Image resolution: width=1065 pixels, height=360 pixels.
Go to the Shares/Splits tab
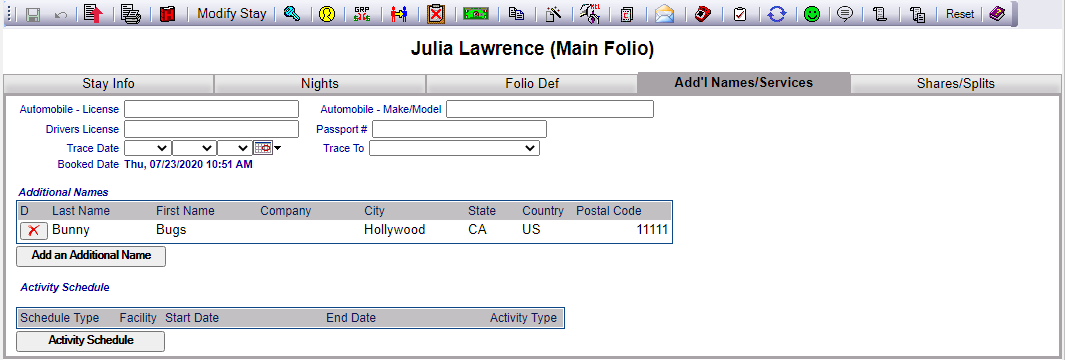click(956, 84)
